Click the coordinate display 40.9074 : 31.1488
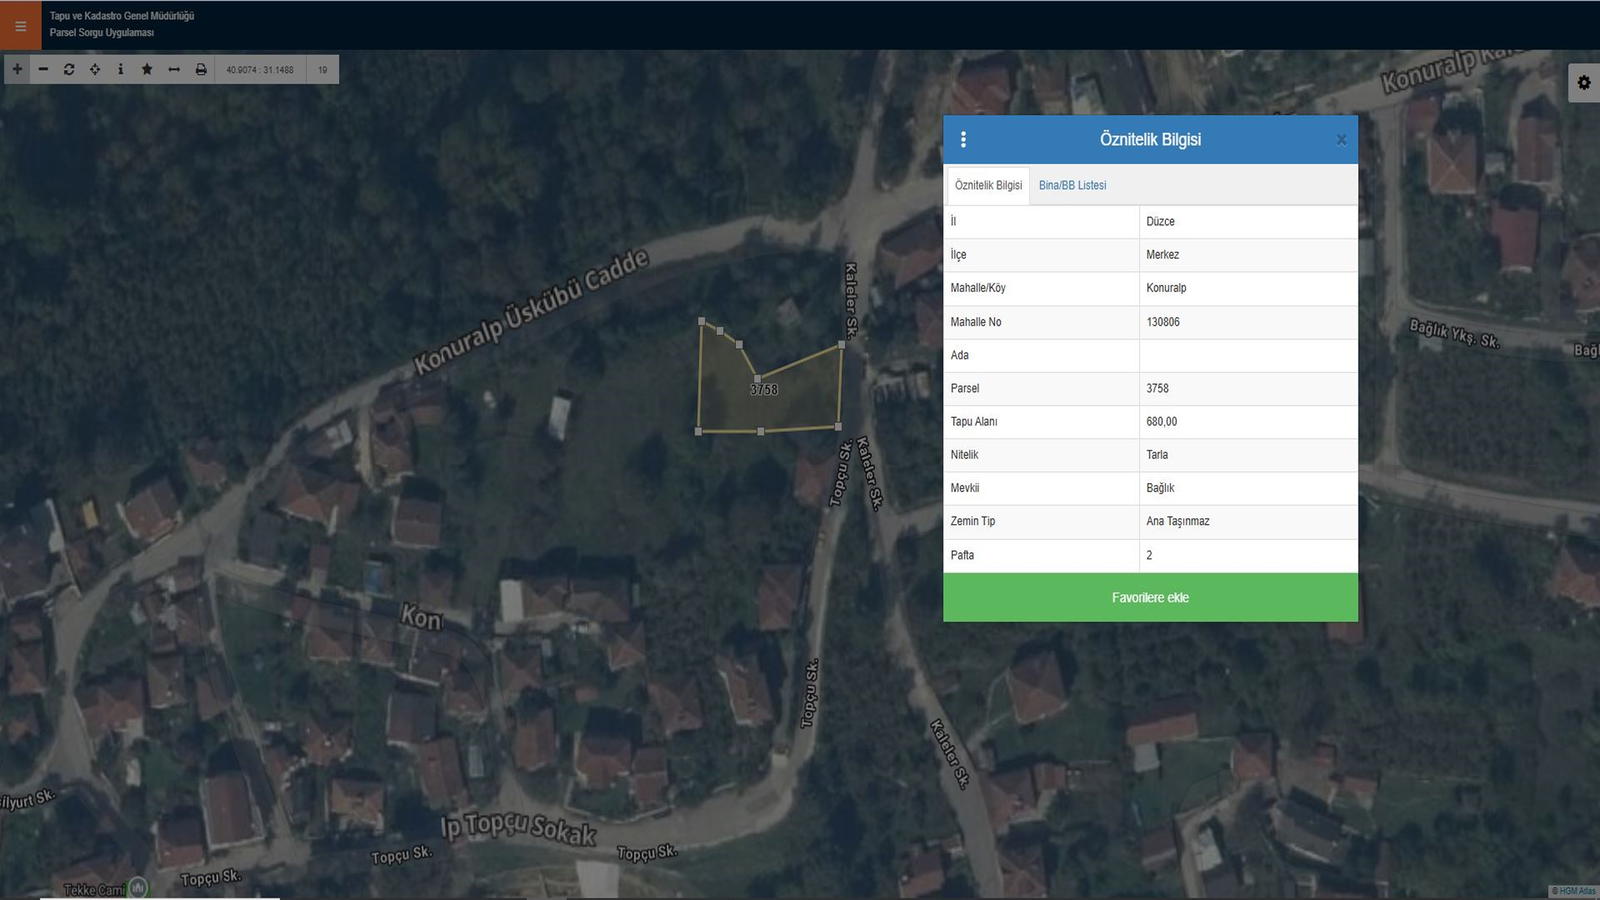This screenshot has width=1600, height=900. click(x=260, y=70)
